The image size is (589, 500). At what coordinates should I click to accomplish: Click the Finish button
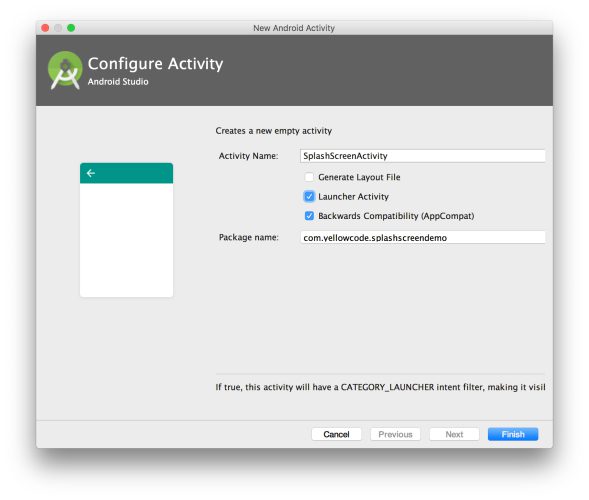[x=513, y=434]
